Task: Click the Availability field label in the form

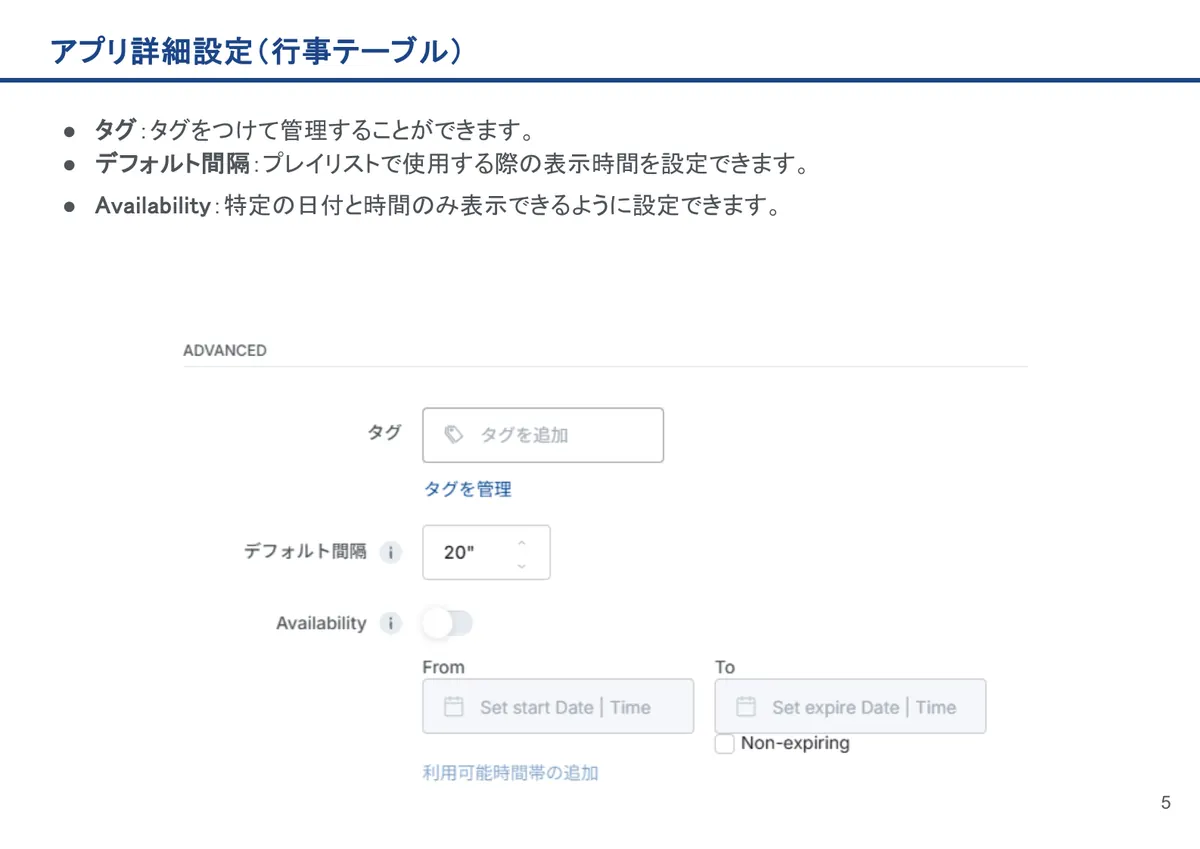Action: coord(321,623)
